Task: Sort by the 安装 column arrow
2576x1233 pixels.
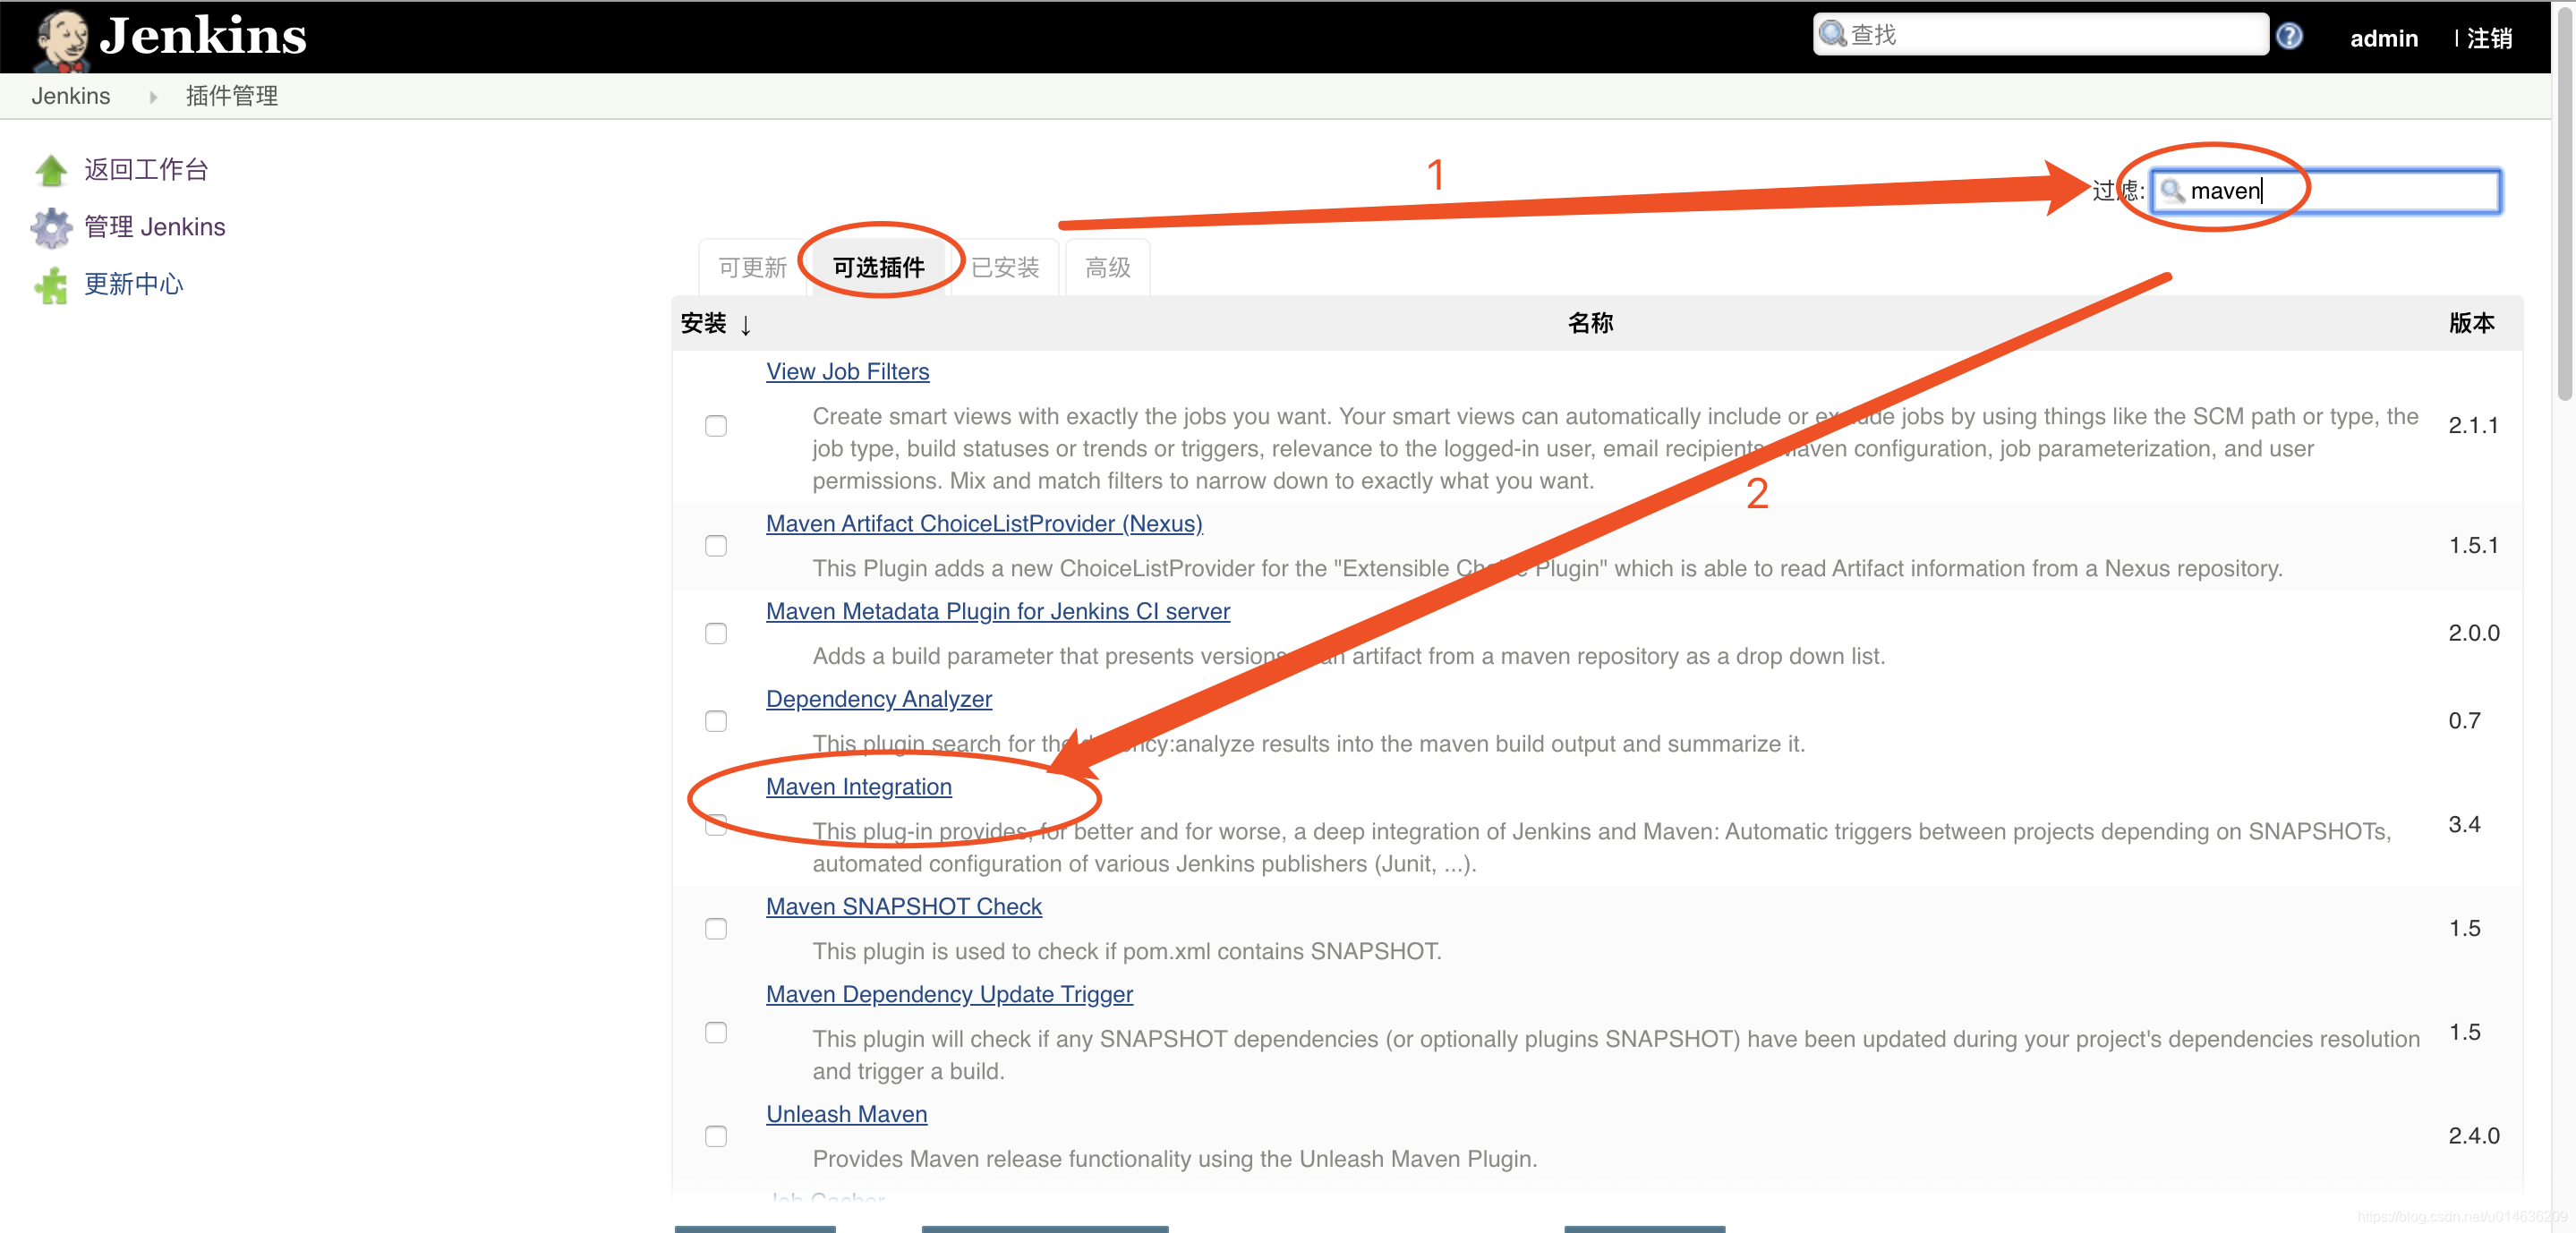Action: 745,324
